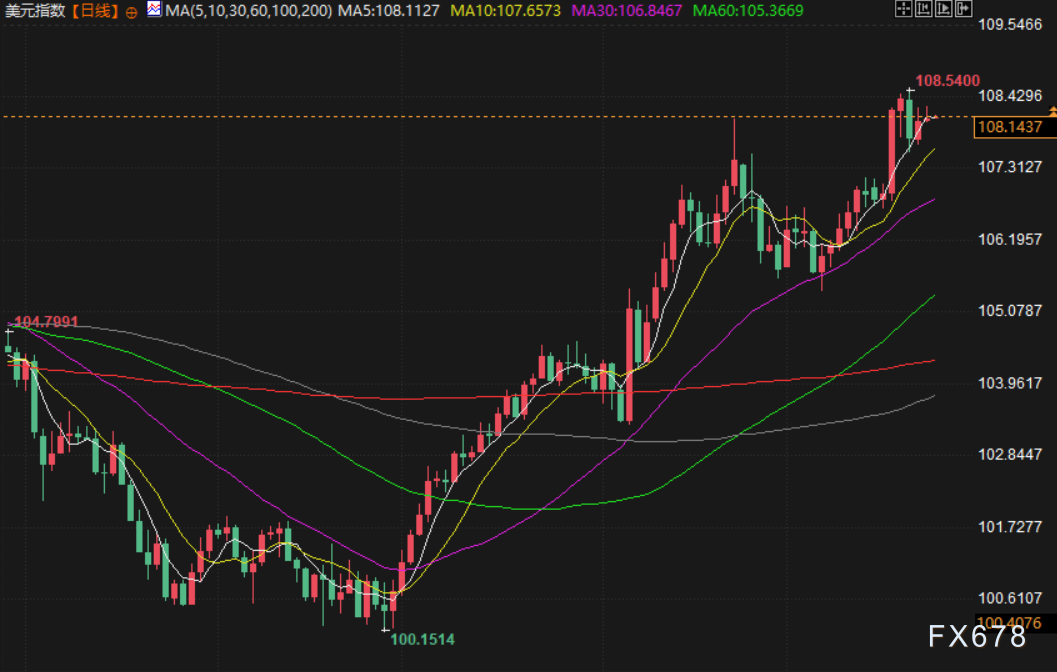Click the current price tag 108.1437
Screen dimensions: 1057x672
pyautogui.click(x=1009, y=127)
